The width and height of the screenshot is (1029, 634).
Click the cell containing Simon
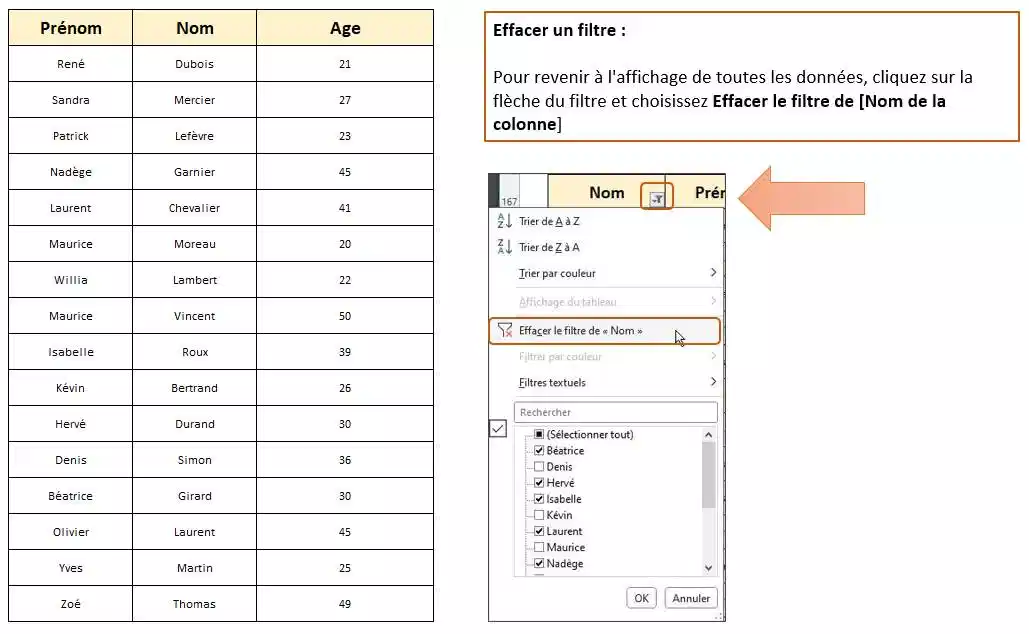click(x=195, y=460)
